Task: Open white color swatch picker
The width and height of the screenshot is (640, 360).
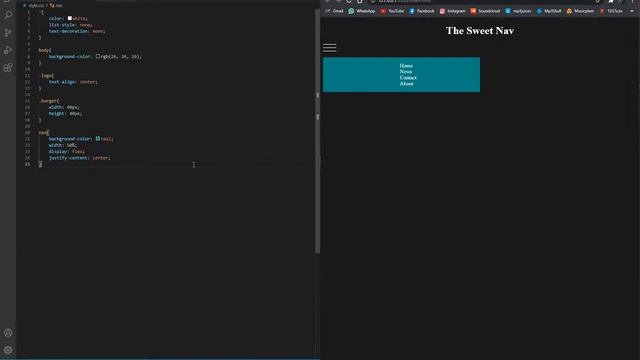Action: click(x=70, y=18)
